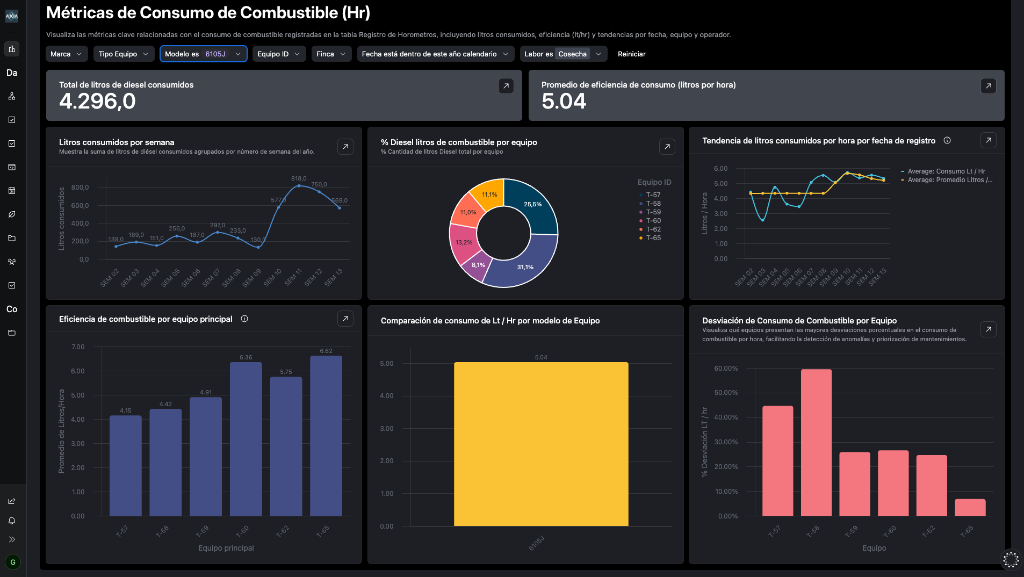Open the leaf icon in left sidebar
Viewport: 1024px width, 577px height.
click(12, 214)
